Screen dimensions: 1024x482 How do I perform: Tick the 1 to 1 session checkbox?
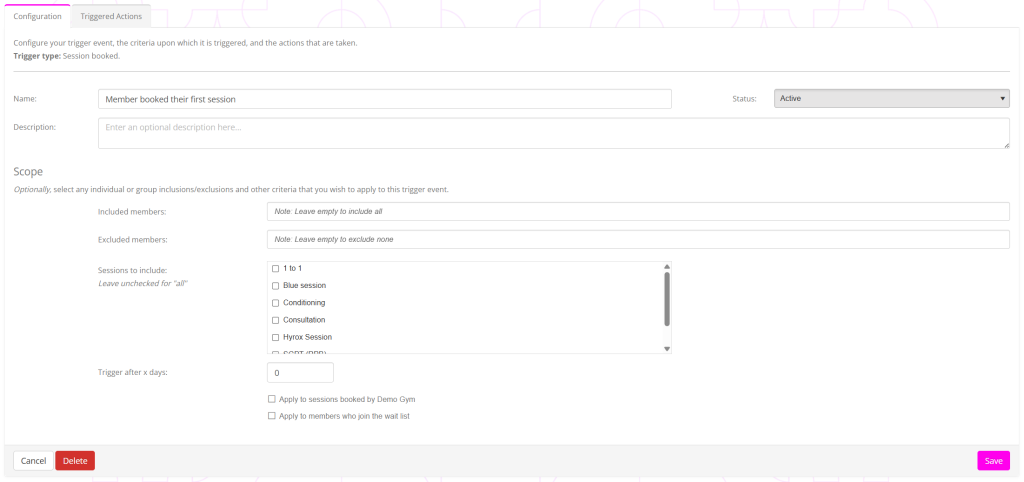point(276,269)
